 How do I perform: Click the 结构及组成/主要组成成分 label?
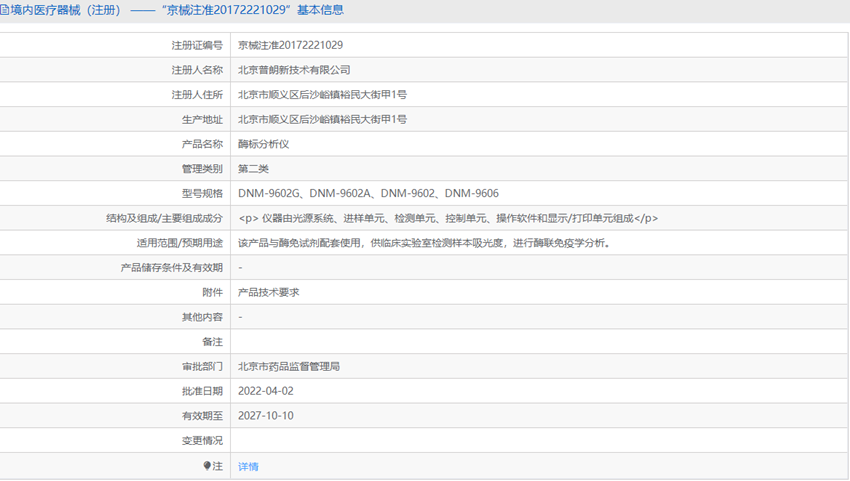[x=164, y=218]
